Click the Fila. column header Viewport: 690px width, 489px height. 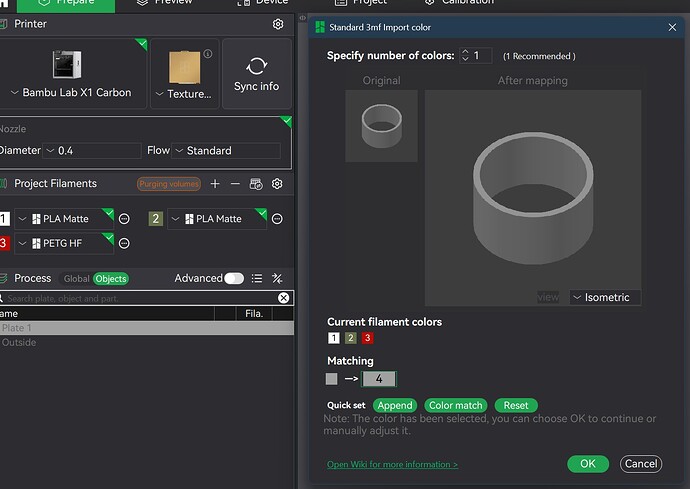[x=254, y=313]
